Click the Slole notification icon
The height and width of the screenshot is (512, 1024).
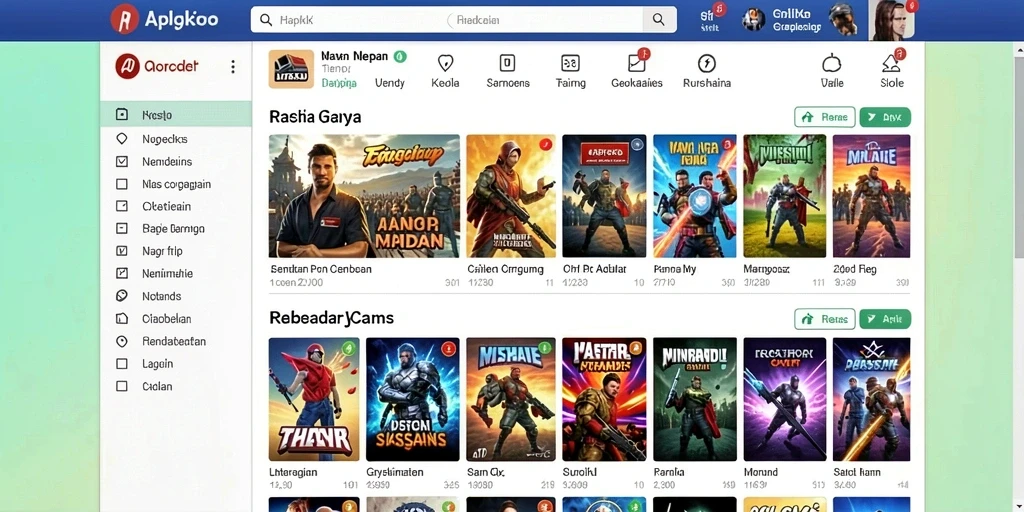[891, 63]
